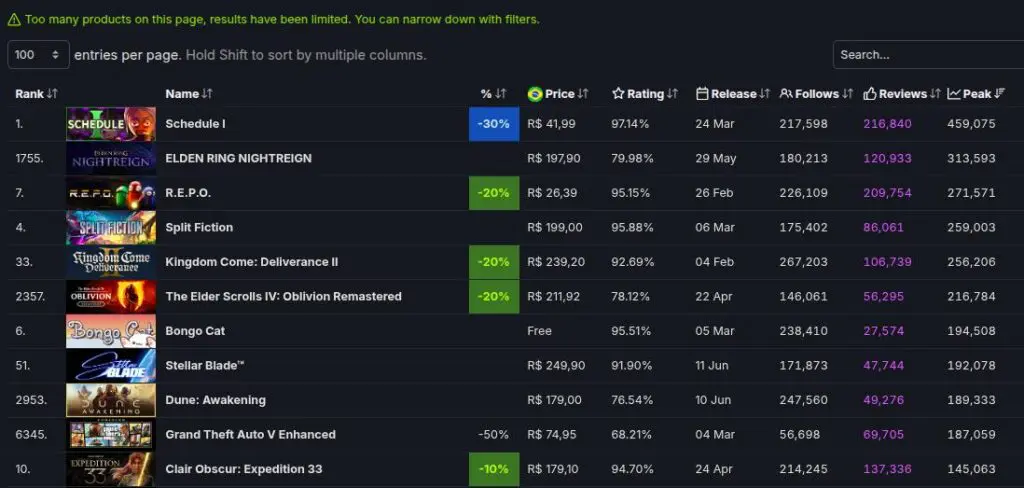Image resolution: width=1024 pixels, height=488 pixels.
Task: Click the -50% discount for GTA V Enhanced
Action: 493,435
